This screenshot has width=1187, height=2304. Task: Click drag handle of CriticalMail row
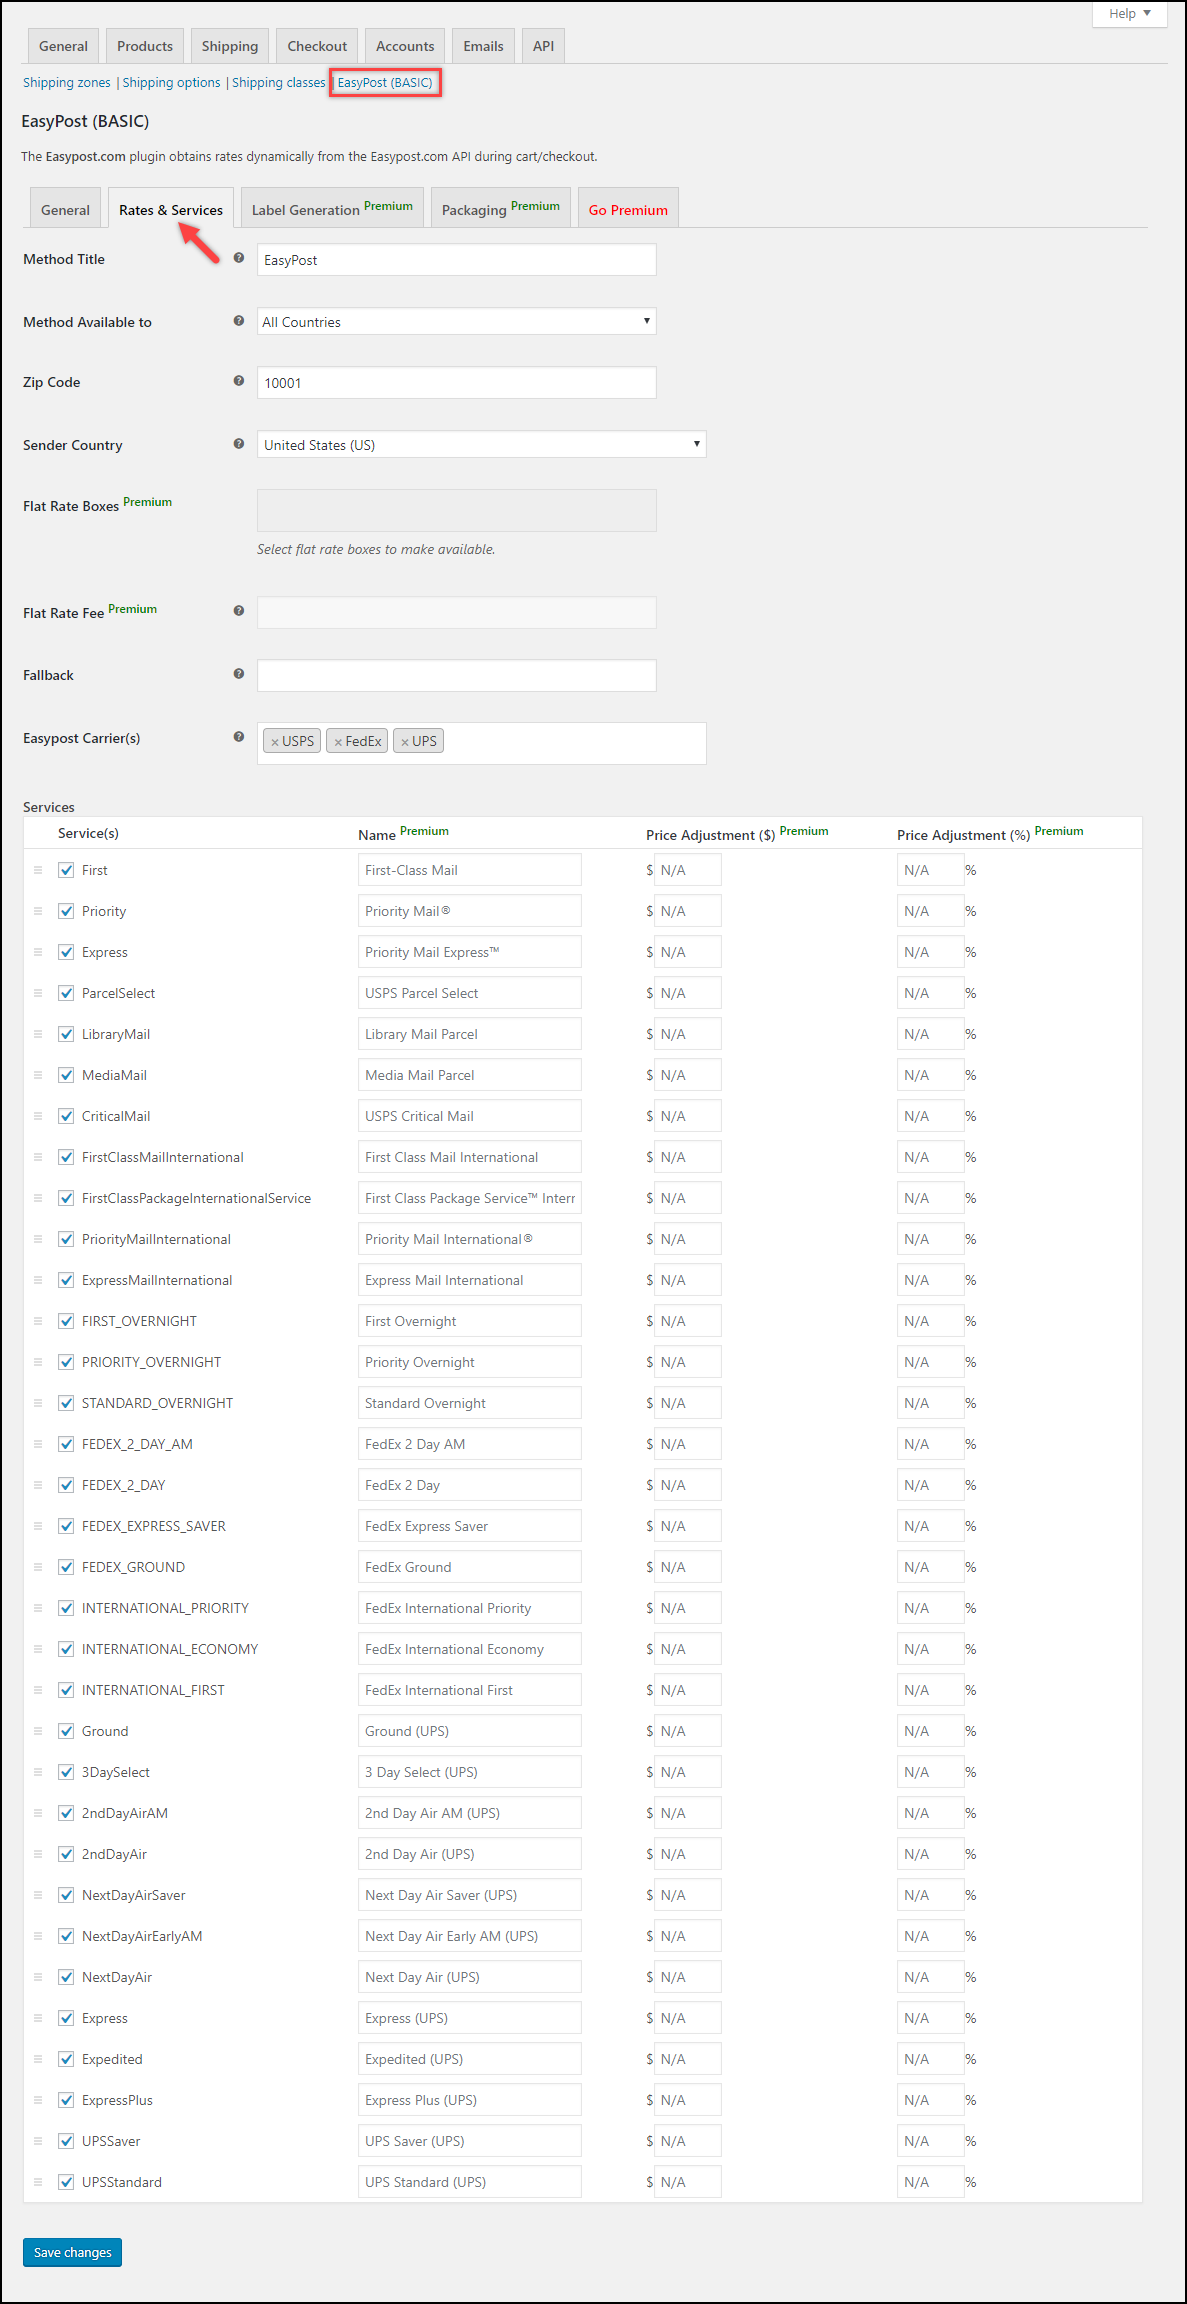38,1116
